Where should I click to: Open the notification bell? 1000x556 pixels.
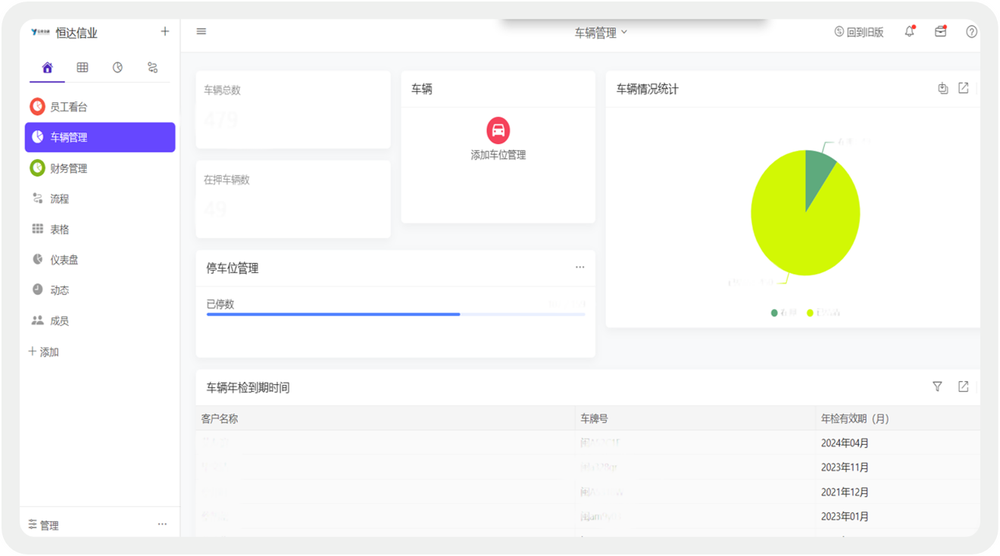[909, 32]
